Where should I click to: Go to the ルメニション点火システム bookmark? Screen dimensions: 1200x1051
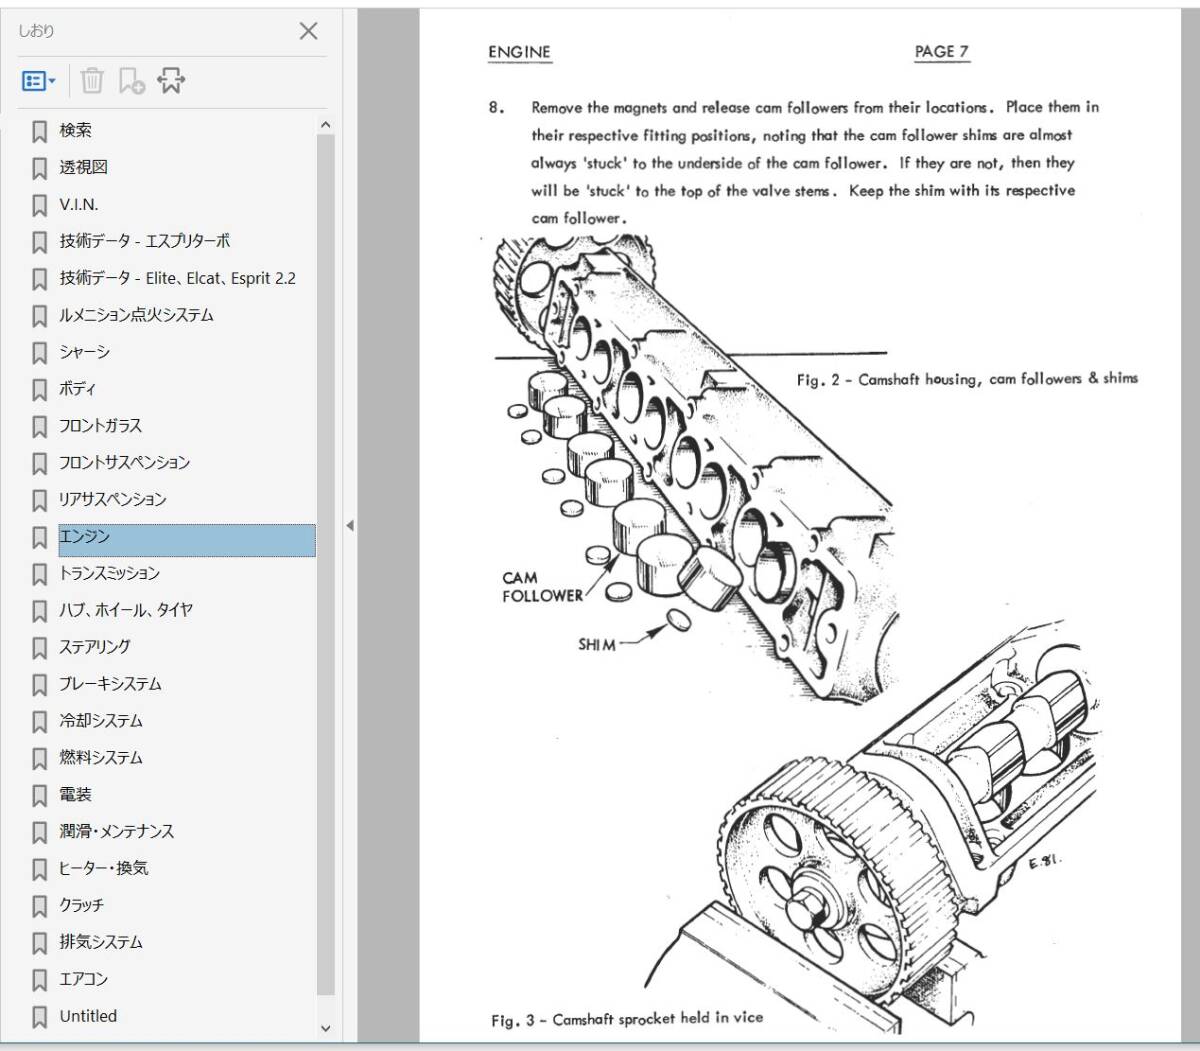[136, 315]
